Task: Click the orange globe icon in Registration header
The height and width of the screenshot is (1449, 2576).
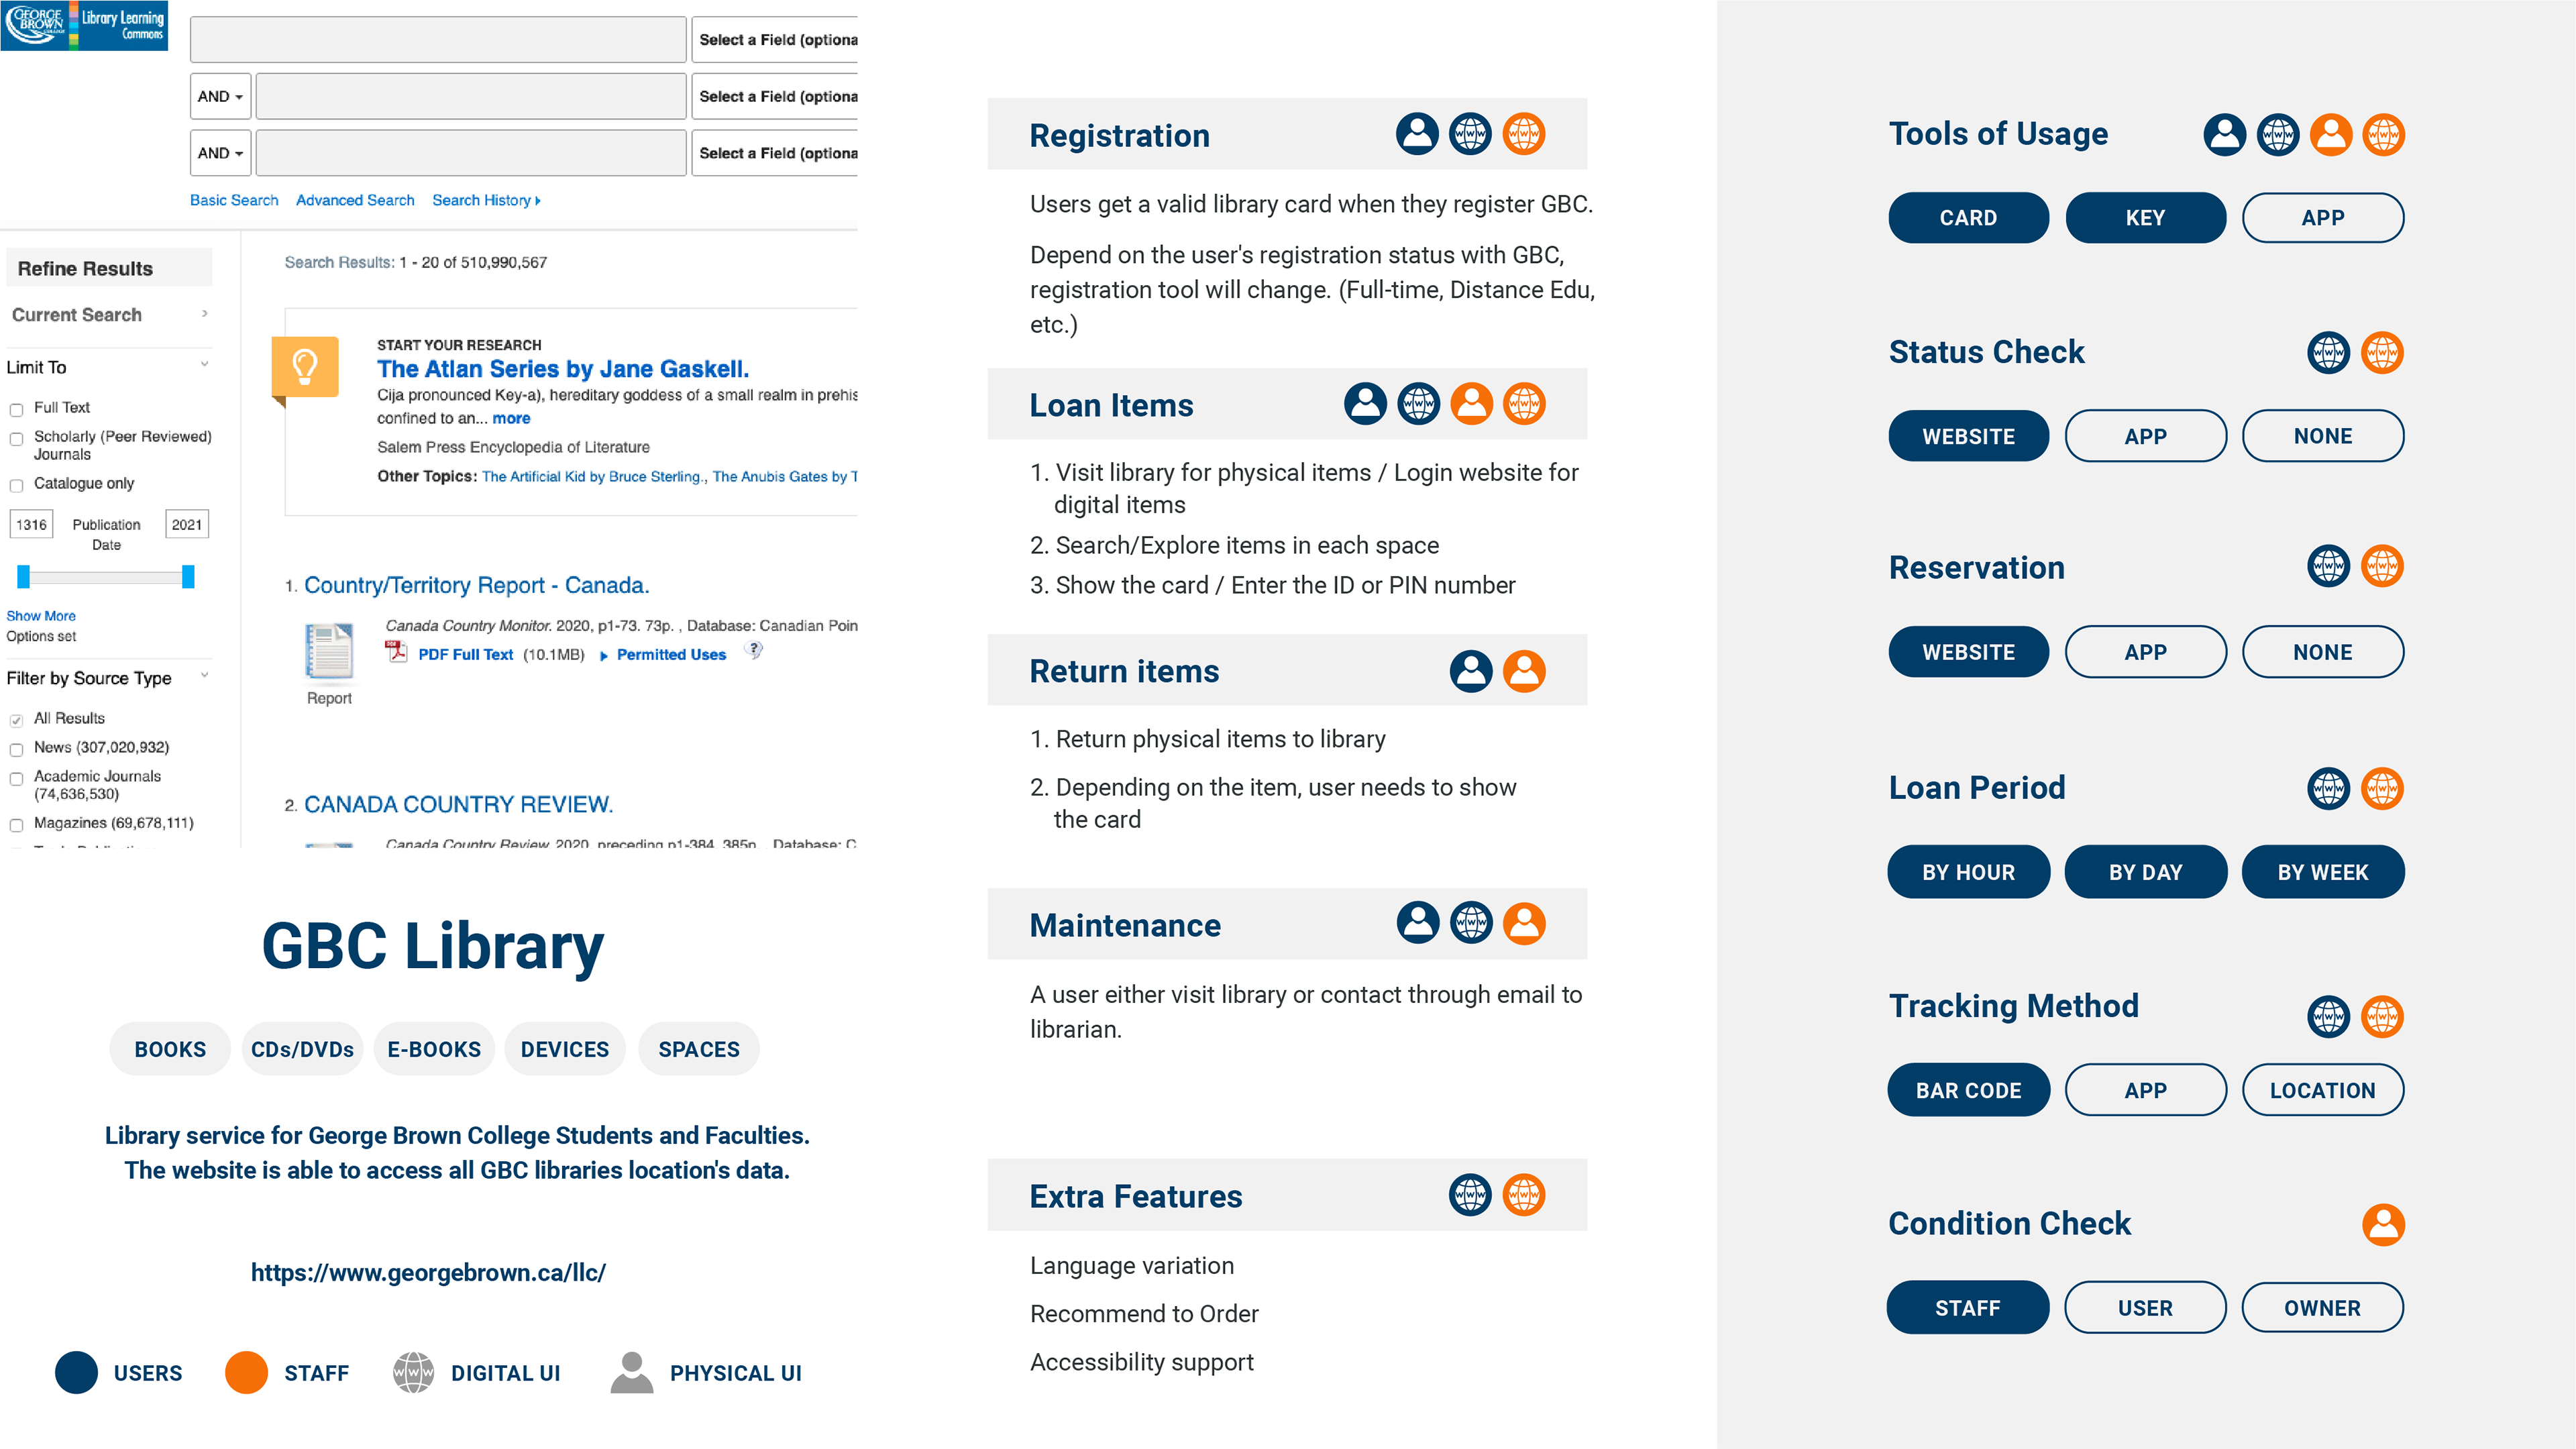Action: point(1524,134)
